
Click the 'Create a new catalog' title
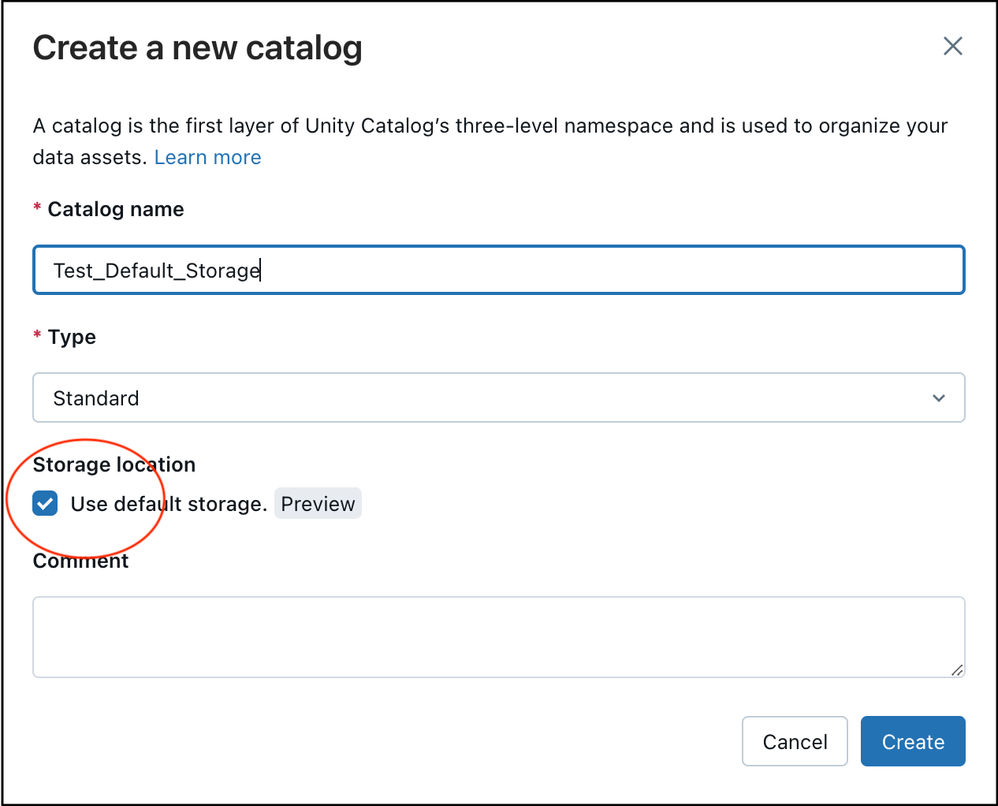(x=197, y=48)
